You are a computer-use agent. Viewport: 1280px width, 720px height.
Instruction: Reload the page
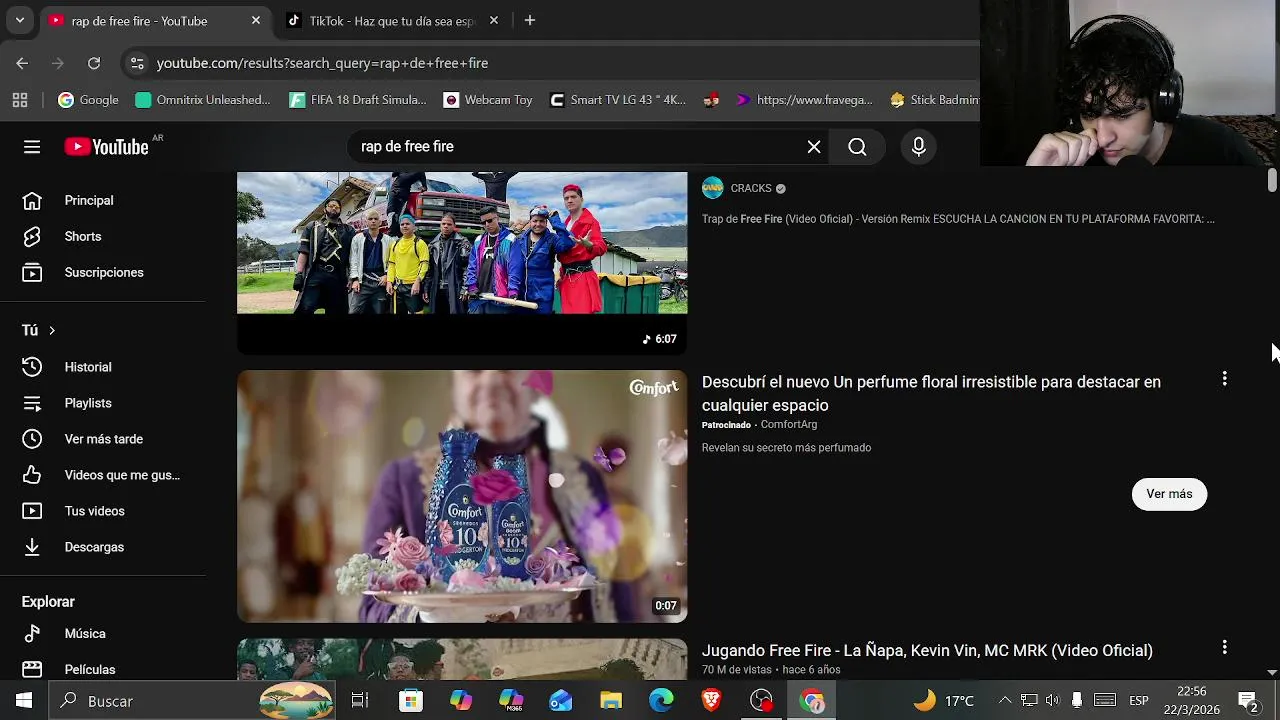pos(93,63)
